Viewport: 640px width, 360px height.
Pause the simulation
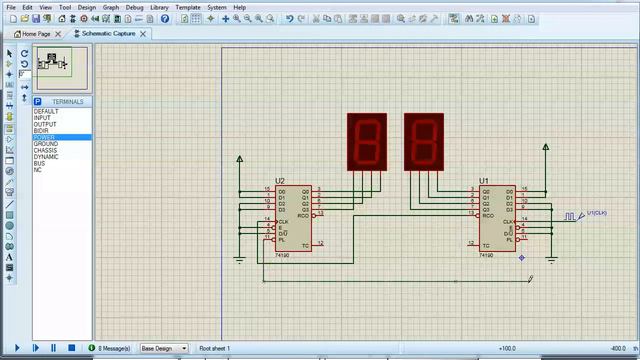pos(53,348)
